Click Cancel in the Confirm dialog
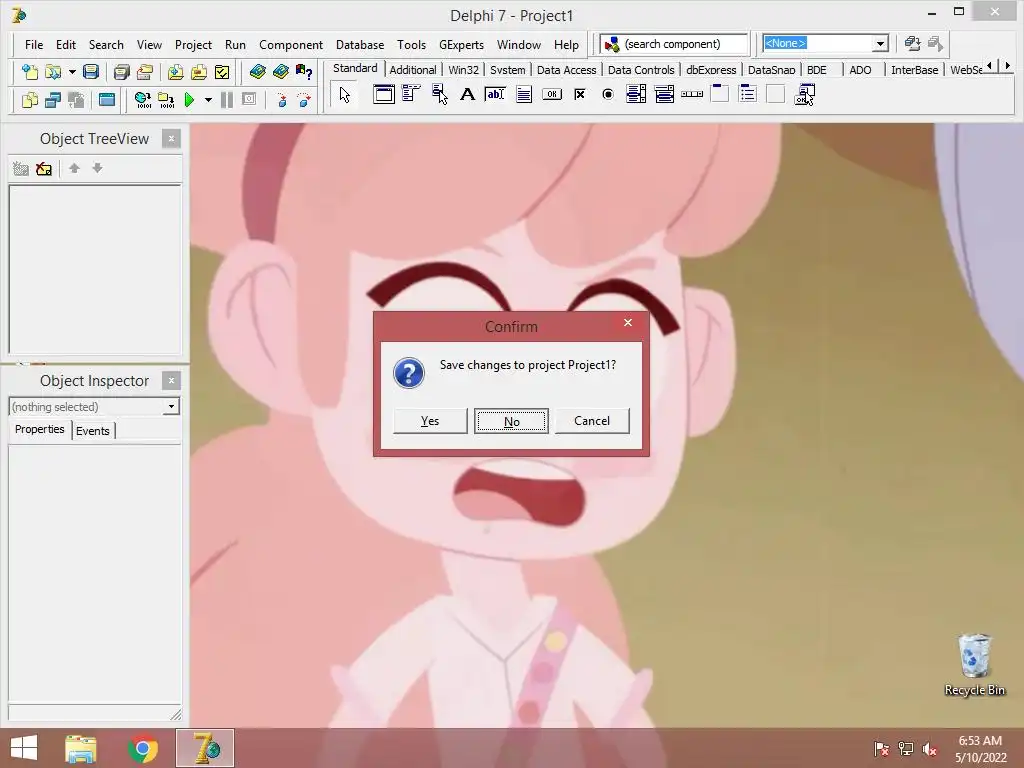Image resolution: width=1024 pixels, height=768 pixels. tap(592, 421)
